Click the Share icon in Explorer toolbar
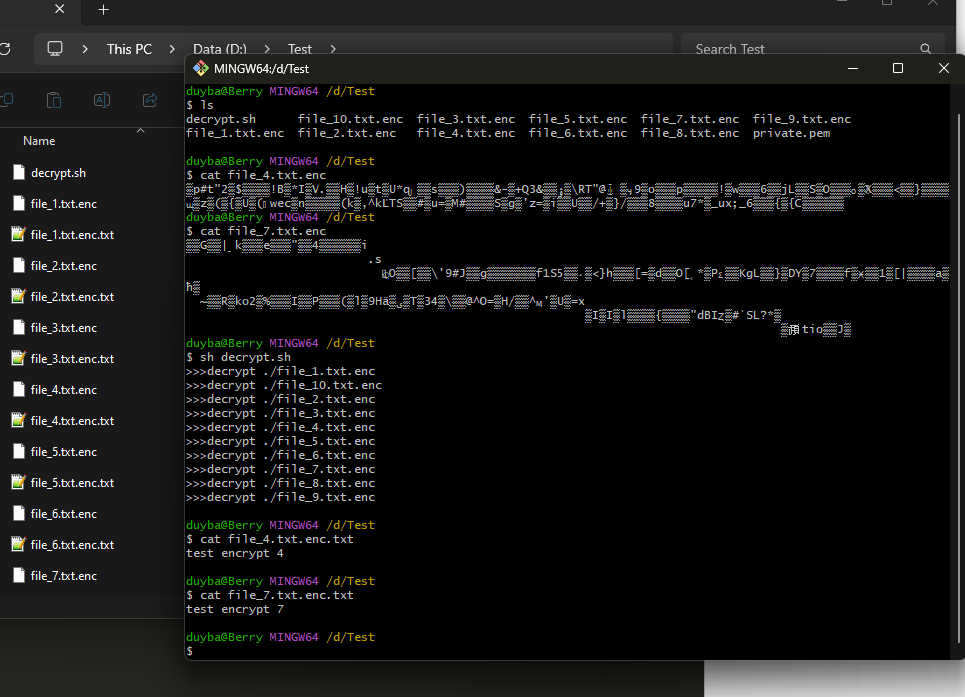The height and width of the screenshot is (697, 965). pos(150,100)
